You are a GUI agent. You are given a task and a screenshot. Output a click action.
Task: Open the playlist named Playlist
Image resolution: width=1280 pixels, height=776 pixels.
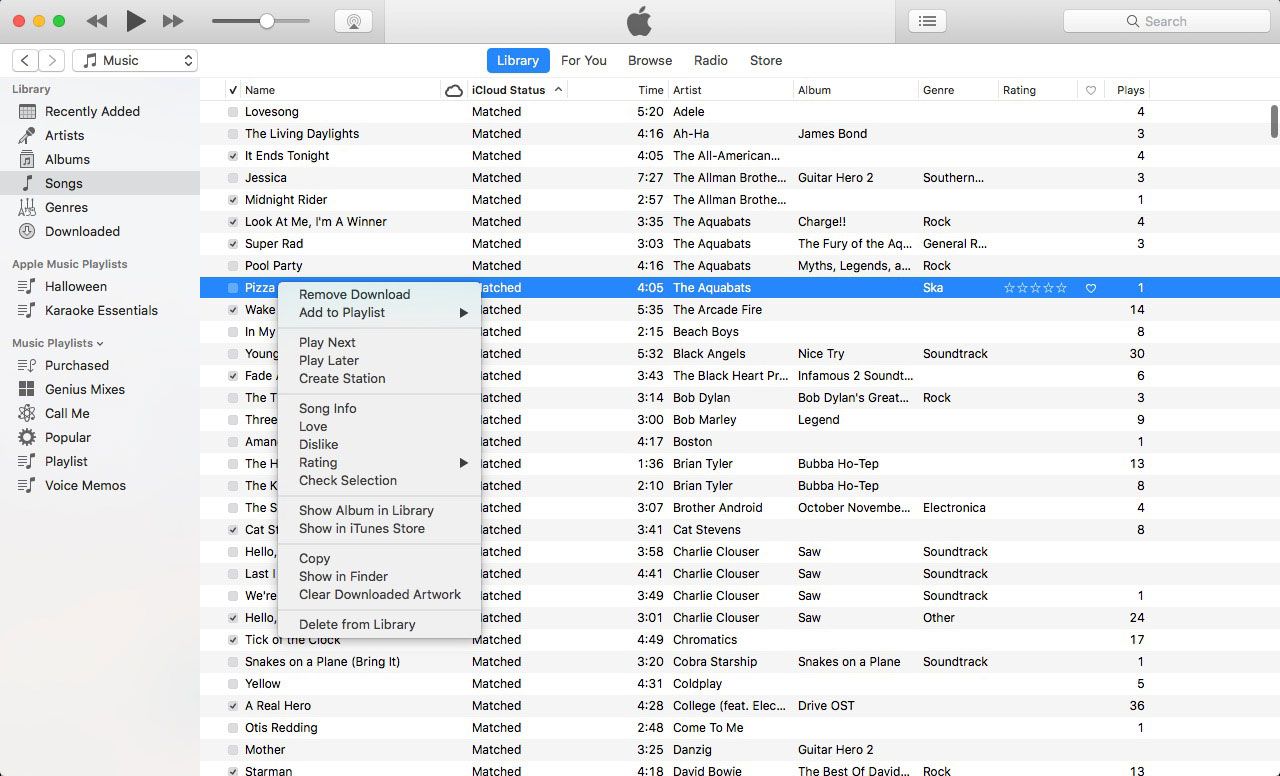pos(66,462)
